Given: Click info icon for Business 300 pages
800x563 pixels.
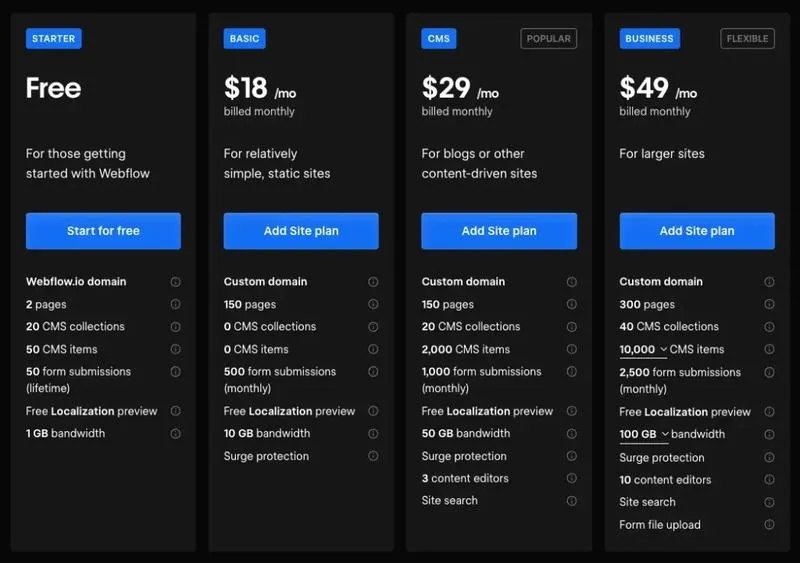Looking at the screenshot, I should 769,304.
